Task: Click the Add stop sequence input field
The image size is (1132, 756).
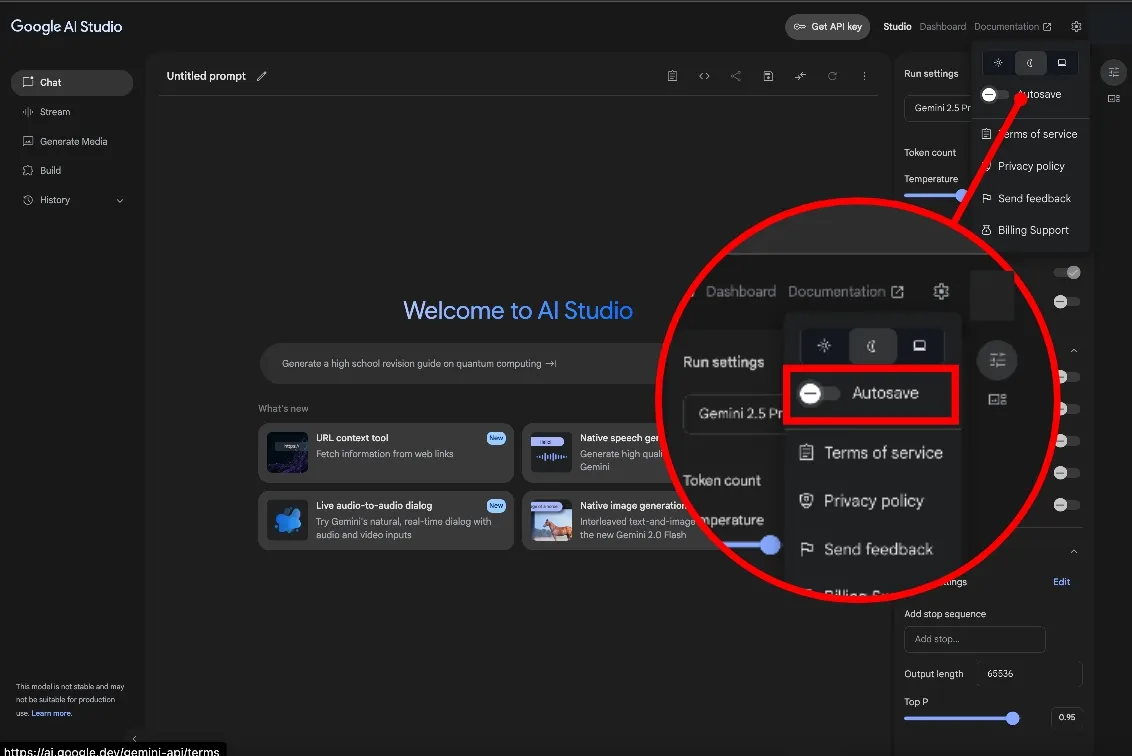Action: tap(975, 639)
